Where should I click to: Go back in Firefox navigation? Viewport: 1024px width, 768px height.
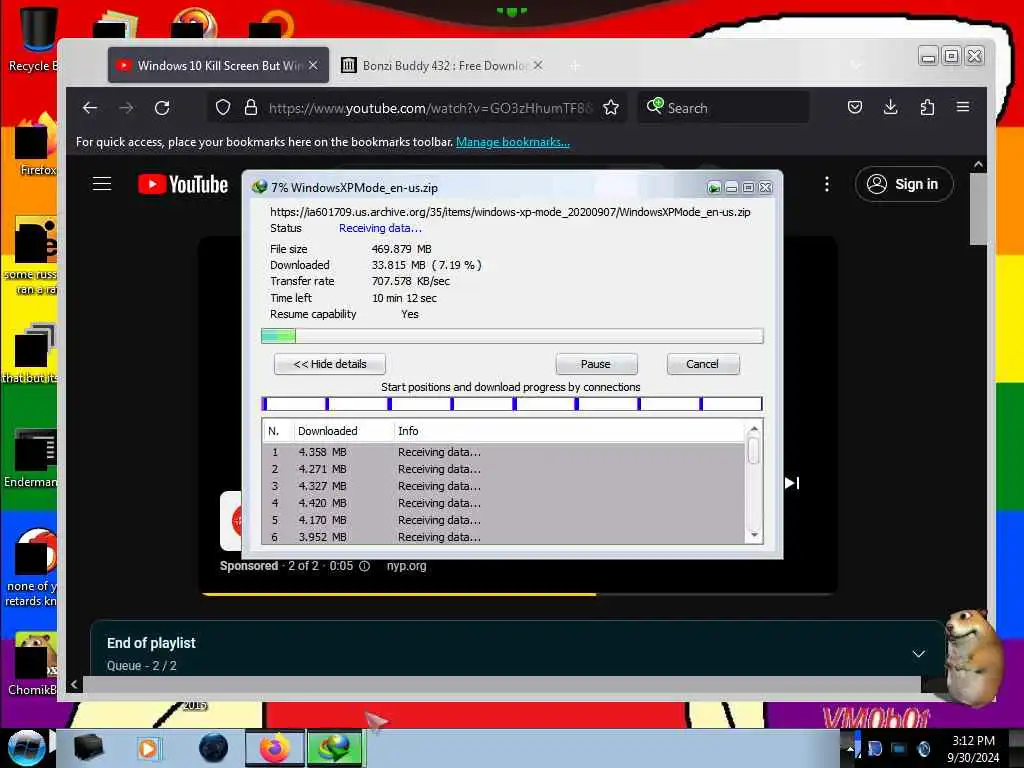(90, 108)
